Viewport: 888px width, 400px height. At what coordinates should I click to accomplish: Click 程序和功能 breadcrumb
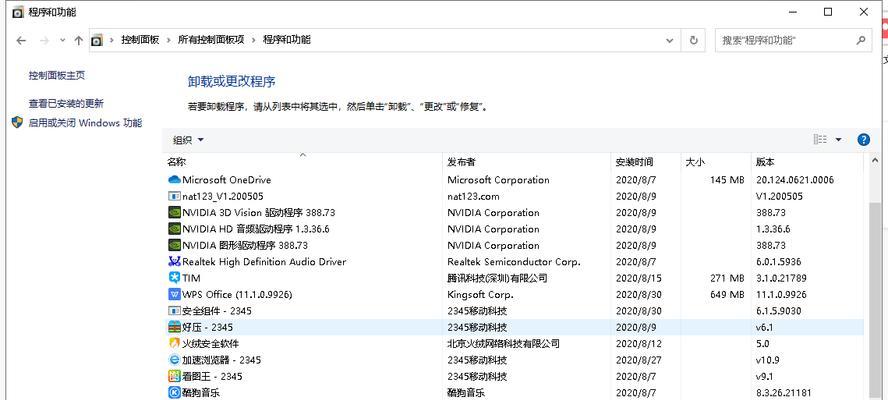click(287, 40)
